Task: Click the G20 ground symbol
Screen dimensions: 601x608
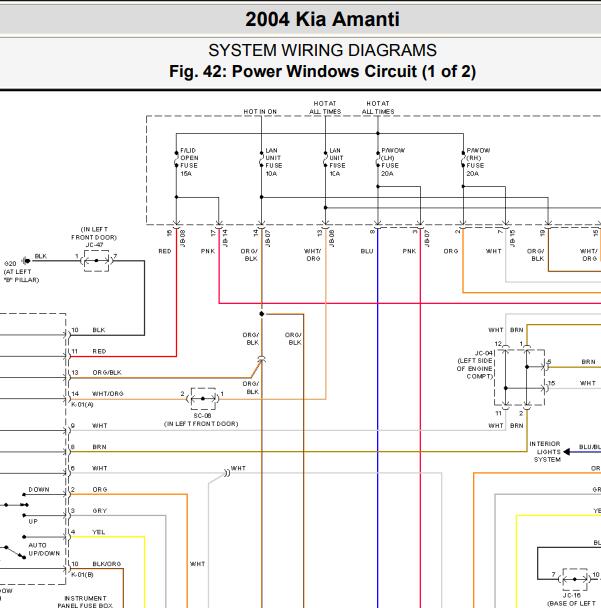Action: (x=26, y=261)
